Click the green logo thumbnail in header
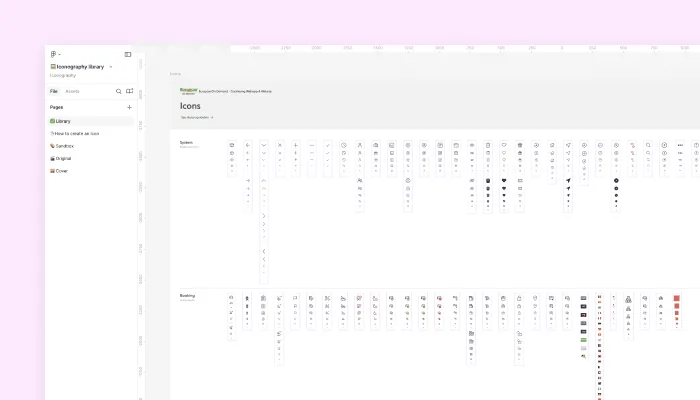Screen dimensions: 700x400 pyautogui.click(x=188, y=91)
